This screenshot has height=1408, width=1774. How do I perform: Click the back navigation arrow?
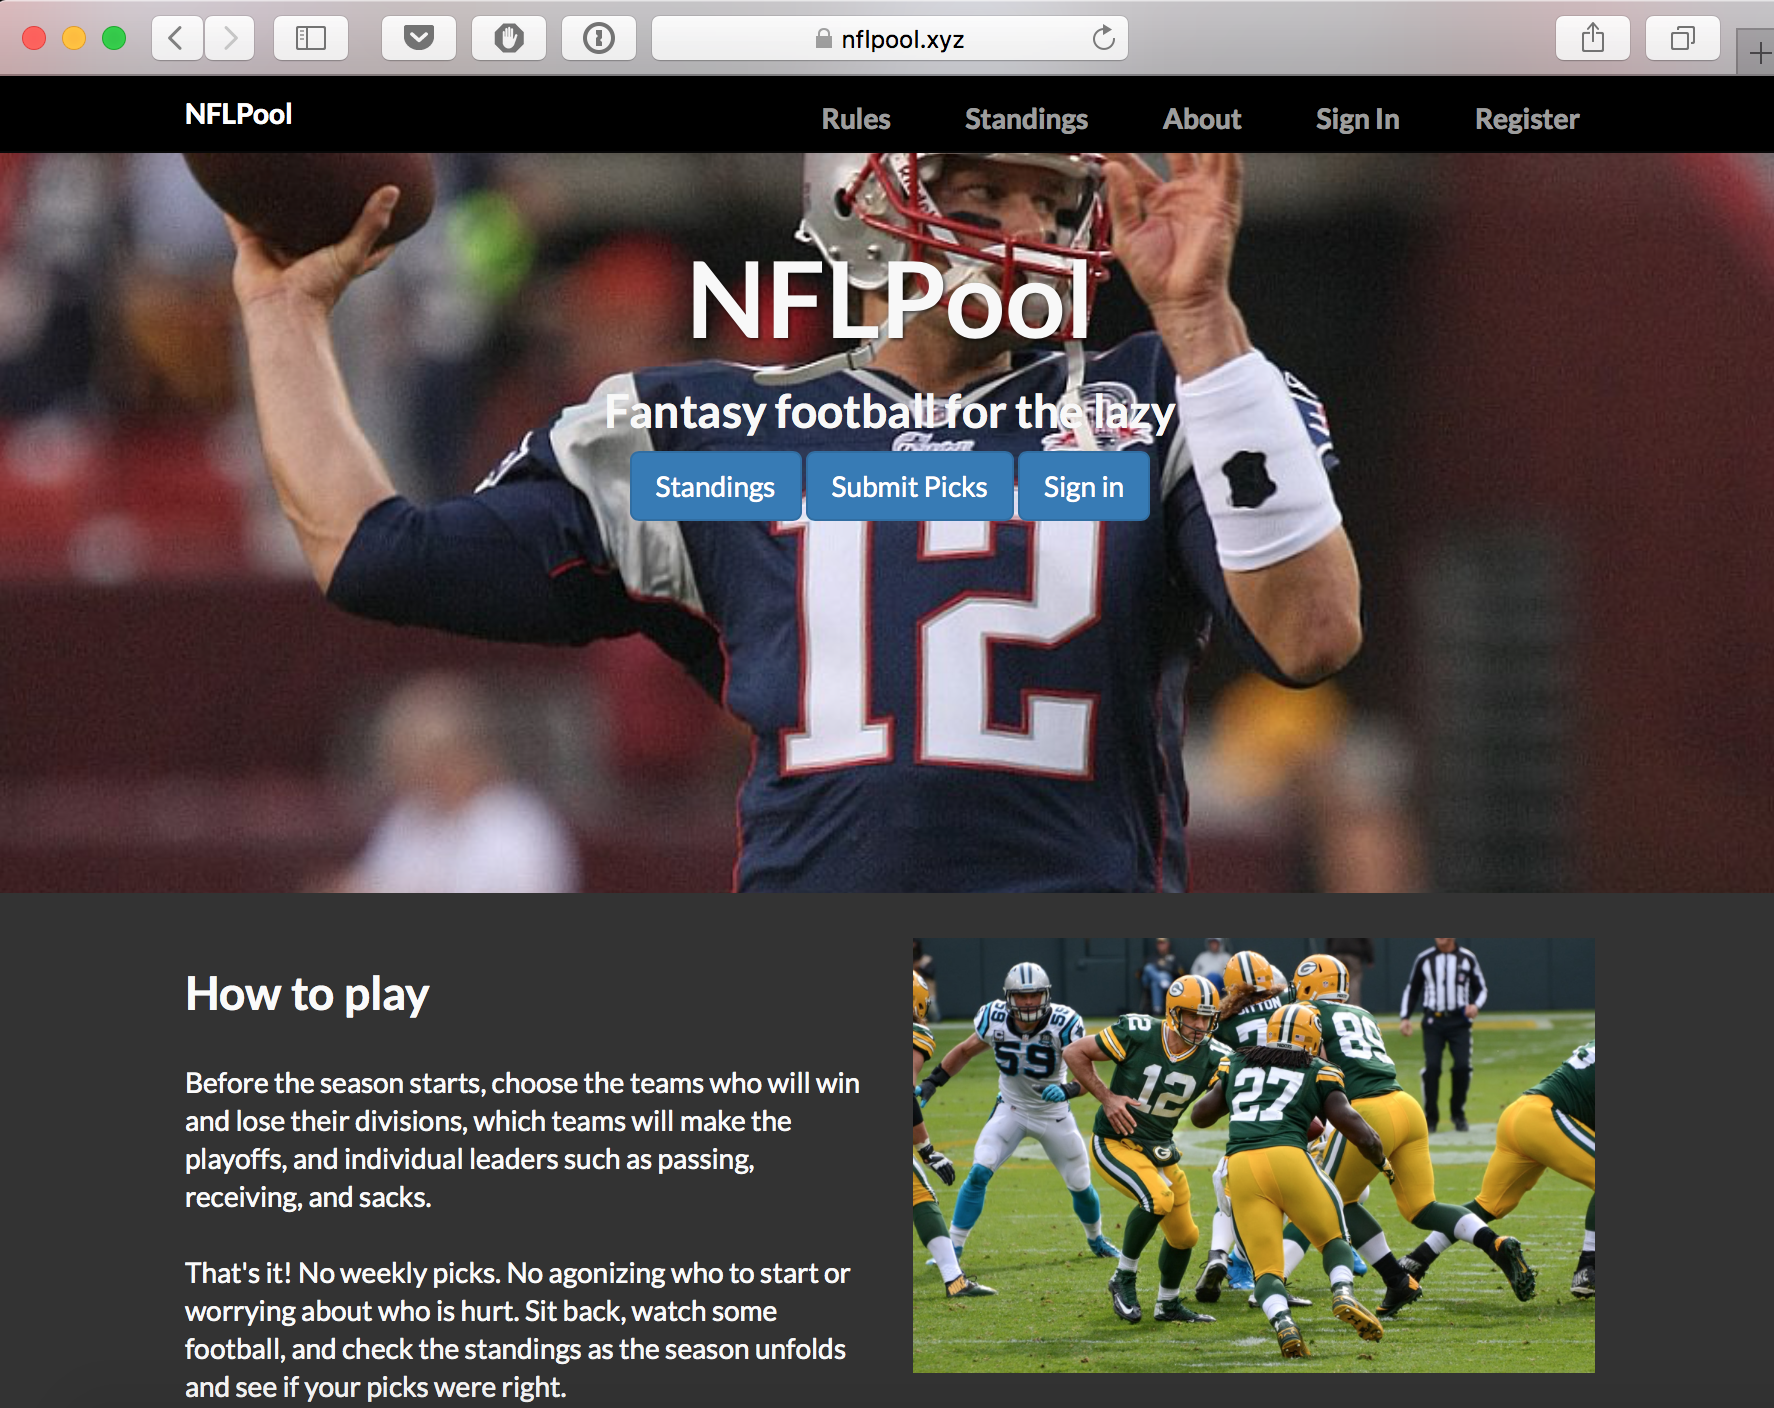point(176,38)
